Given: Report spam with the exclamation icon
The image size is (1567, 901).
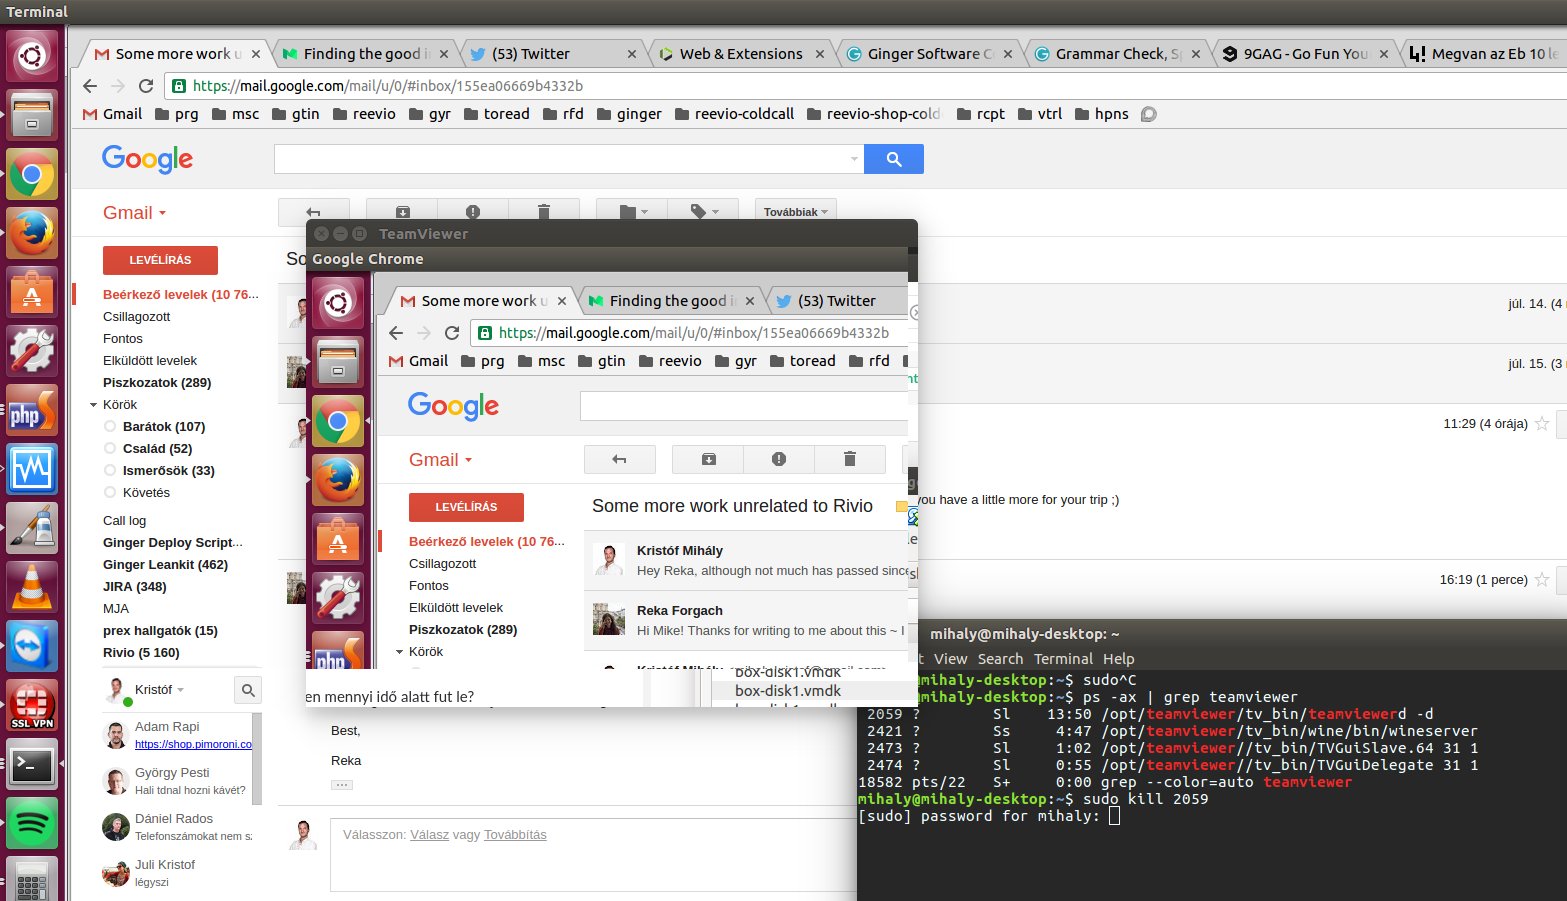Looking at the screenshot, I should click(x=473, y=211).
